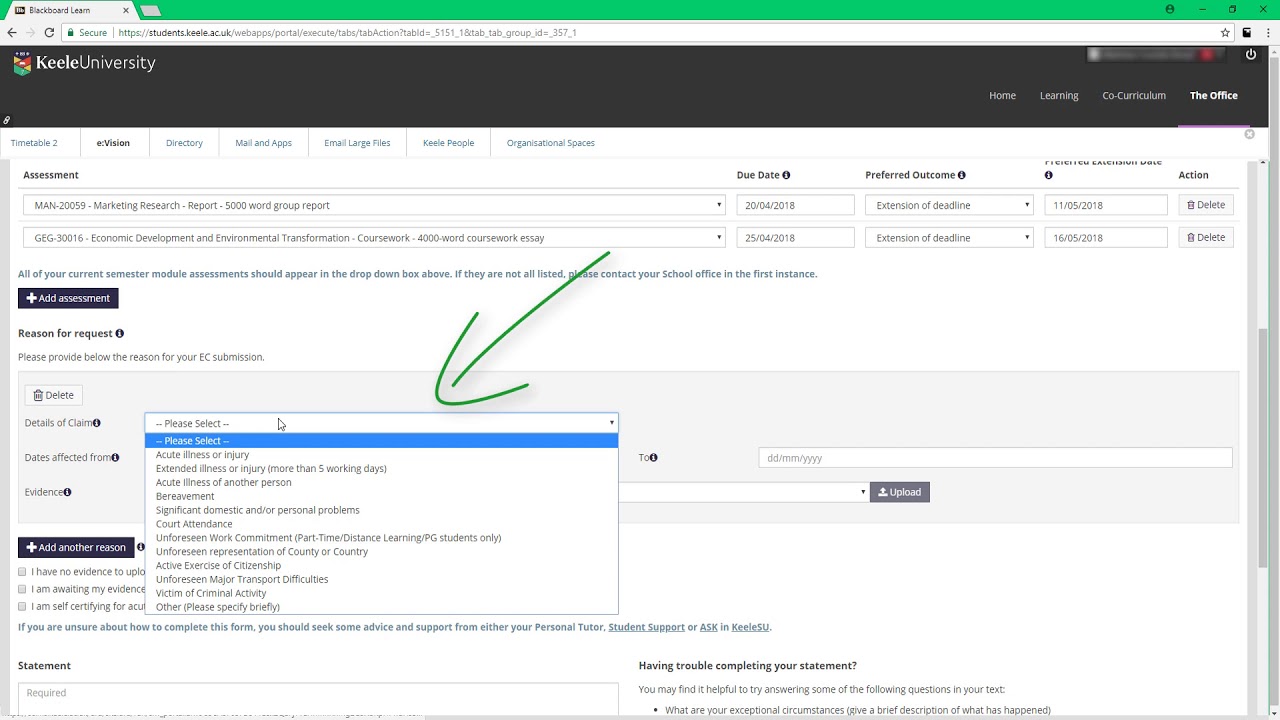
Task: Bookmark this page with the star icon
Action: click(1225, 33)
